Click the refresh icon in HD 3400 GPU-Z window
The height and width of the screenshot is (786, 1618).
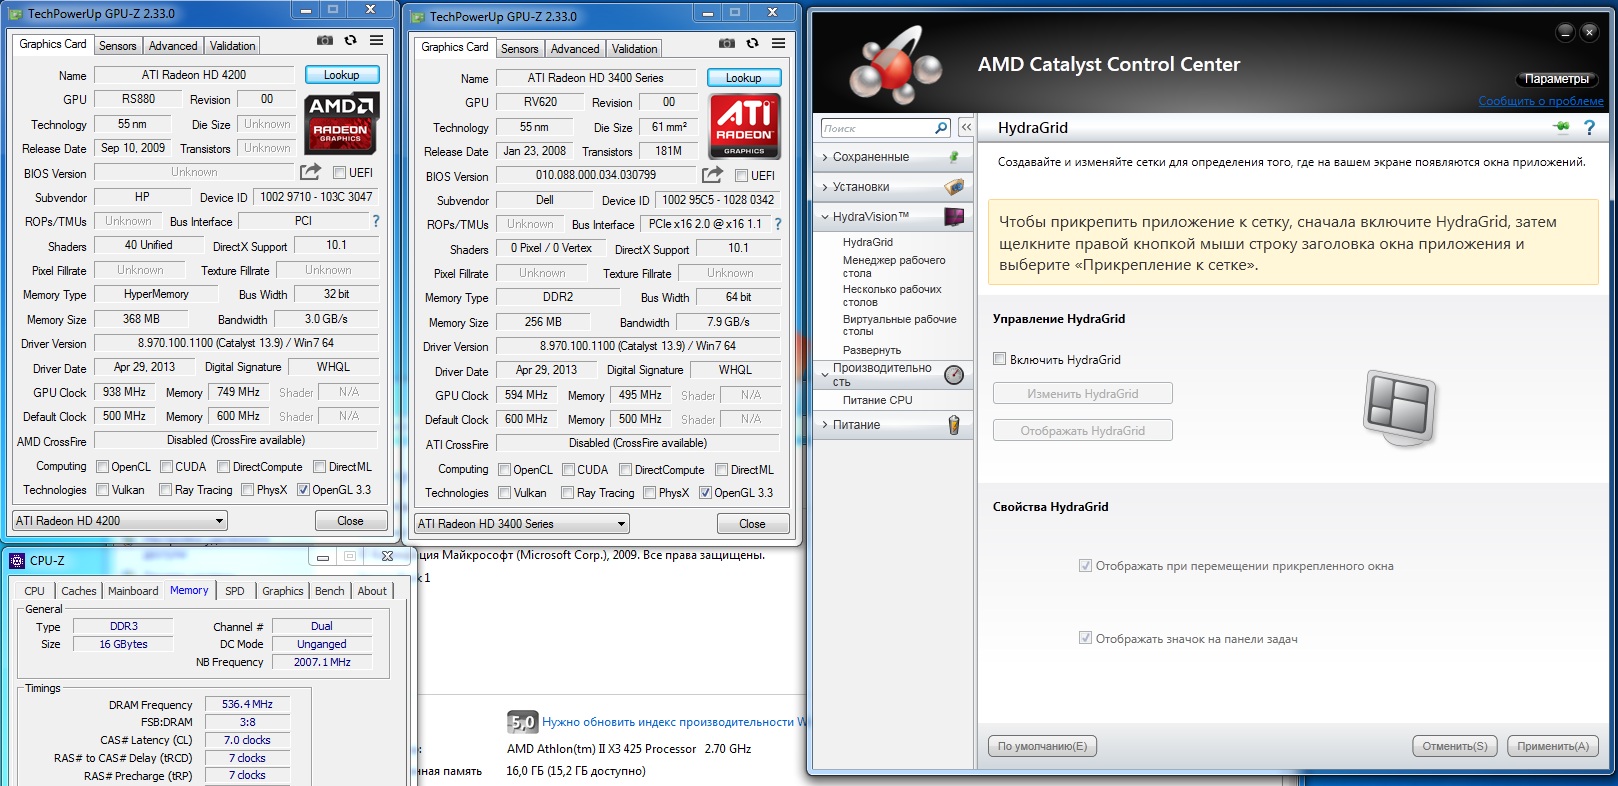click(752, 44)
